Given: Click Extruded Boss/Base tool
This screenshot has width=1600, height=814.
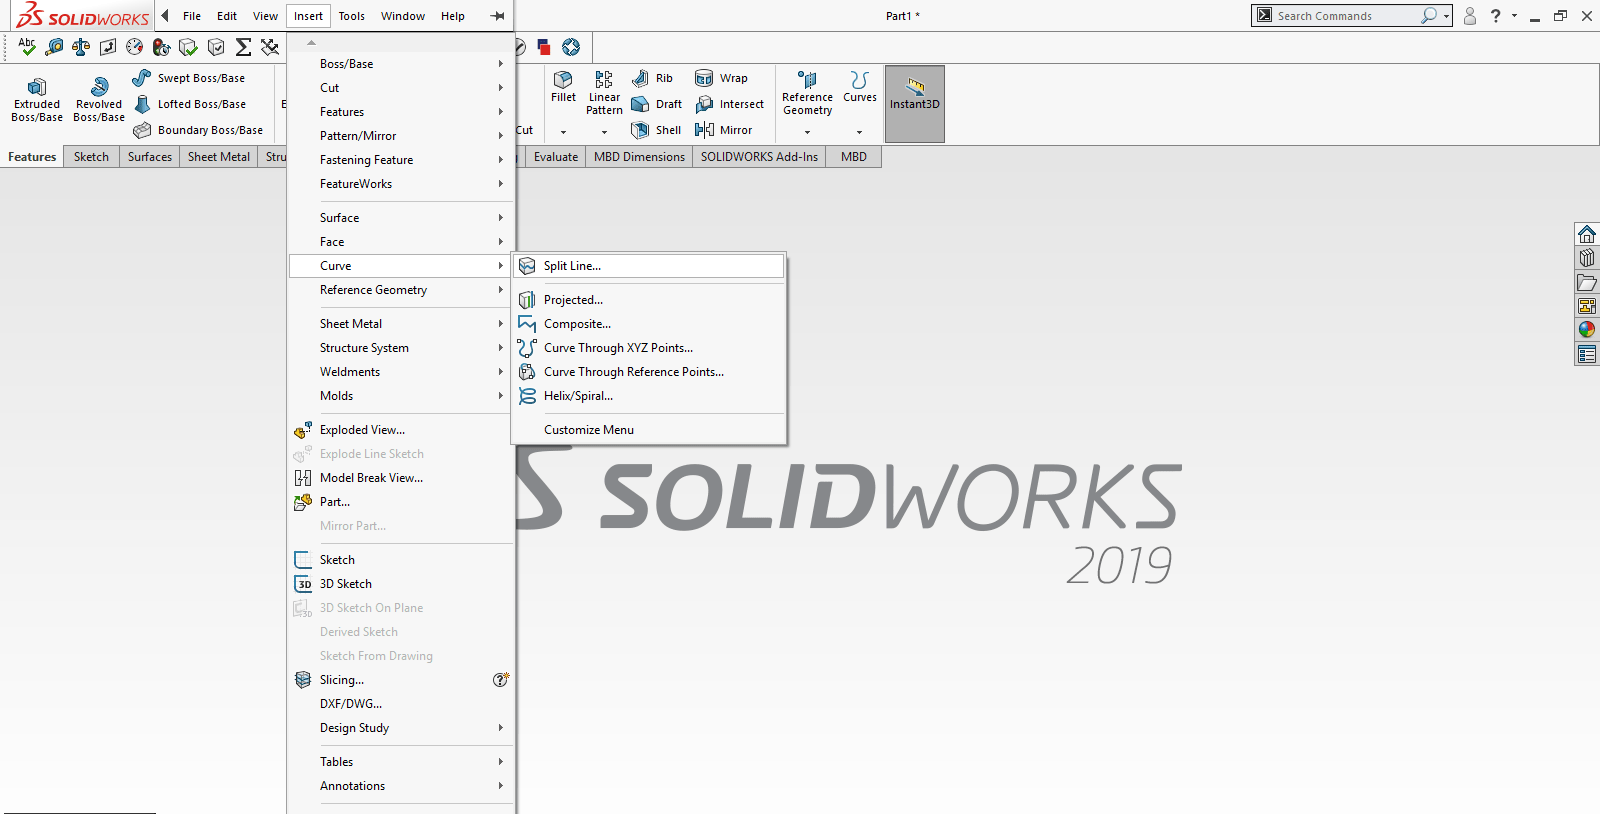Looking at the screenshot, I should coord(37,100).
